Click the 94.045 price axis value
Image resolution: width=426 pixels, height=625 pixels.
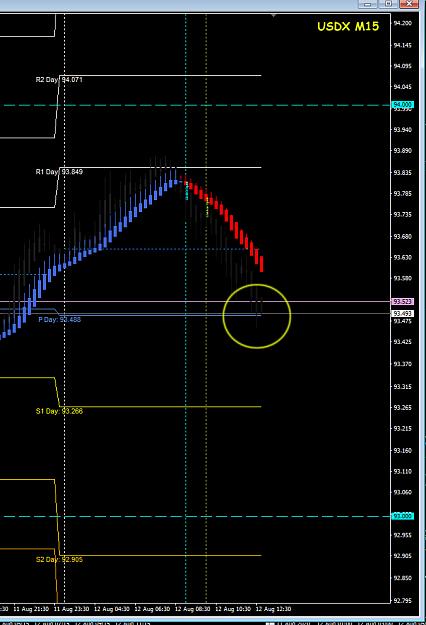(x=402, y=87)
